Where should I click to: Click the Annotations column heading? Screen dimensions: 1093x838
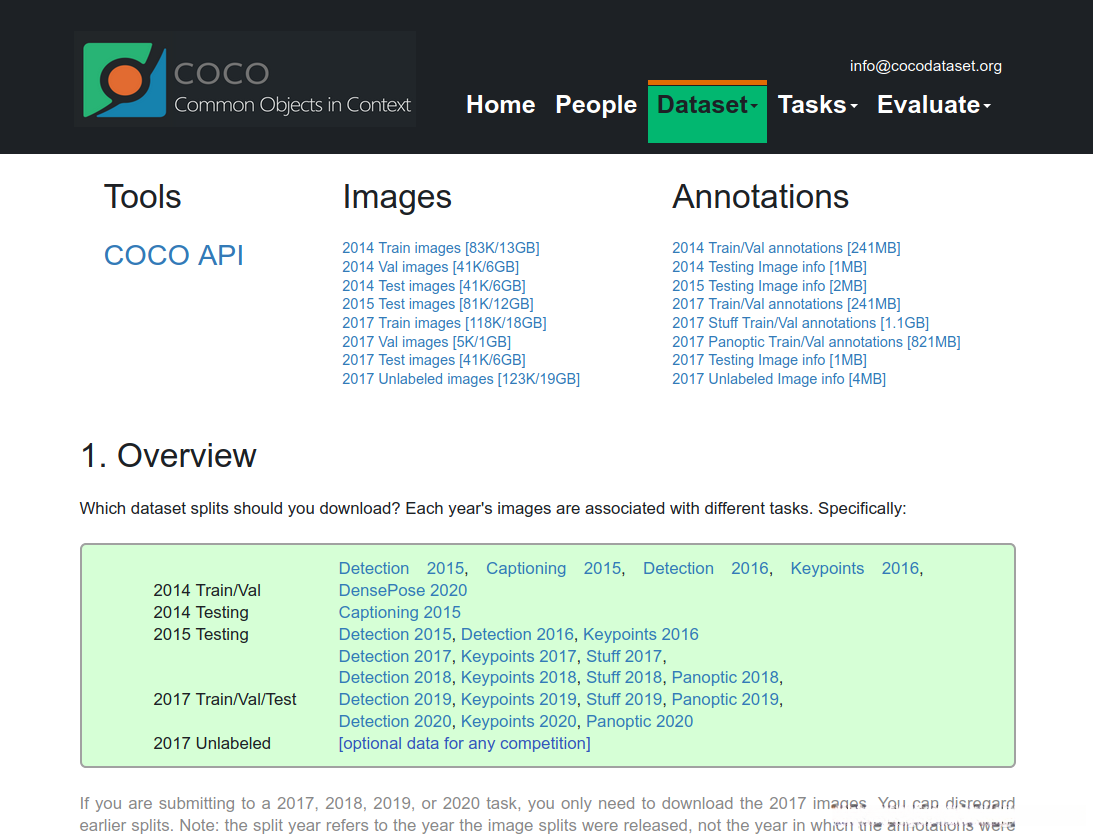click(x=760, y=197)
